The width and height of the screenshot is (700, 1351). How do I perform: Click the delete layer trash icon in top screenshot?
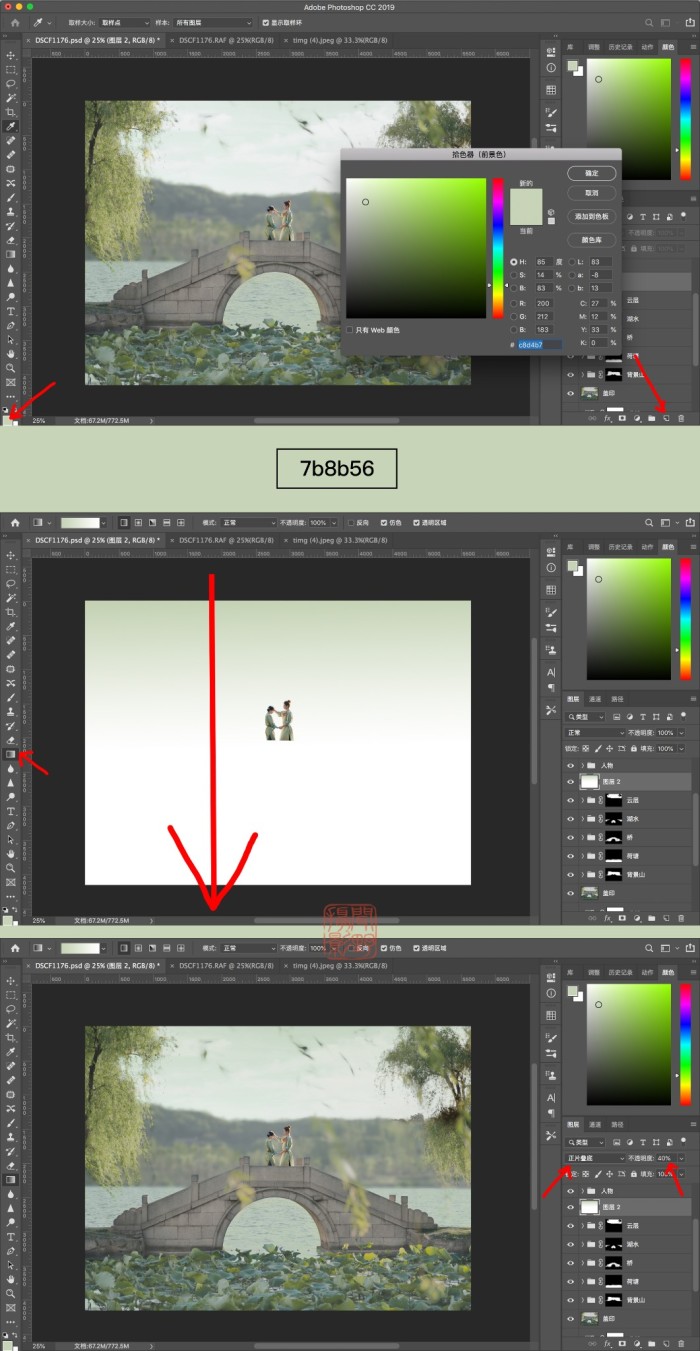point(681,418)
